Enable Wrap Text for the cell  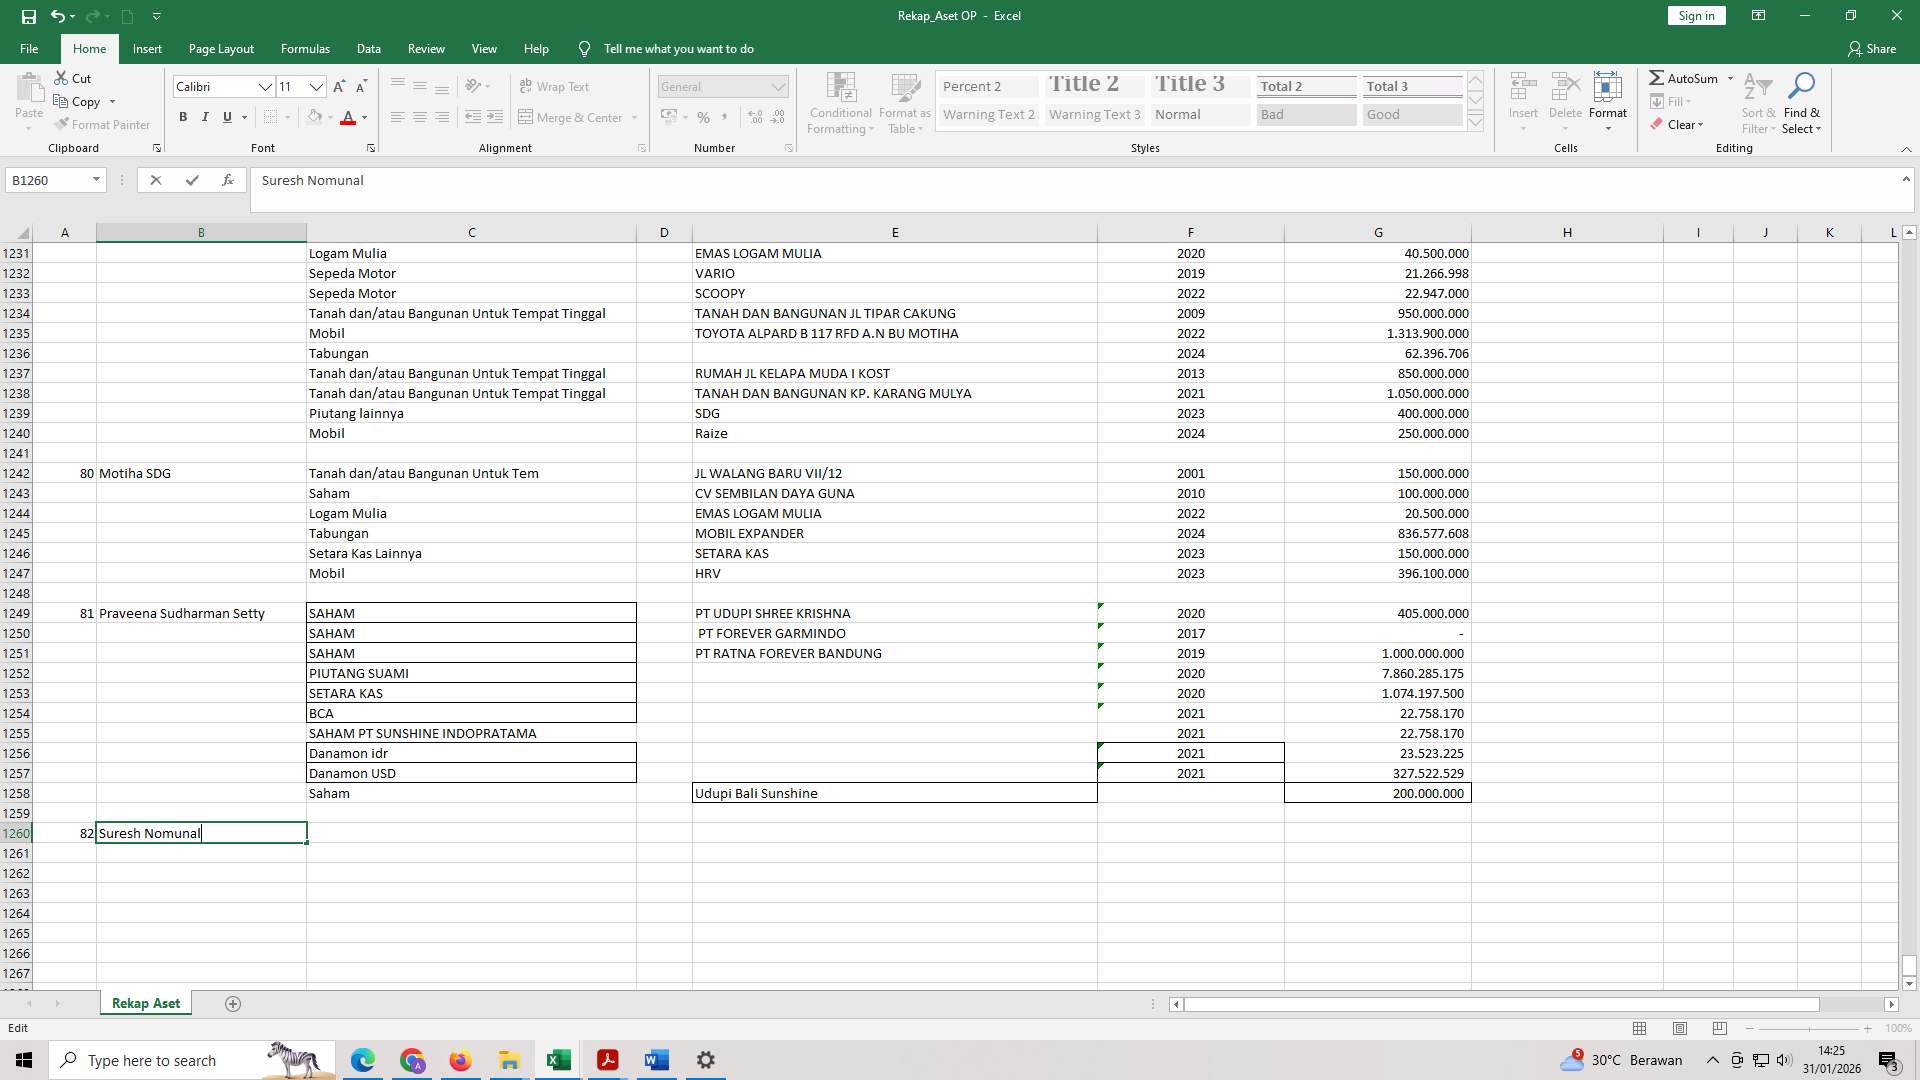556,86
